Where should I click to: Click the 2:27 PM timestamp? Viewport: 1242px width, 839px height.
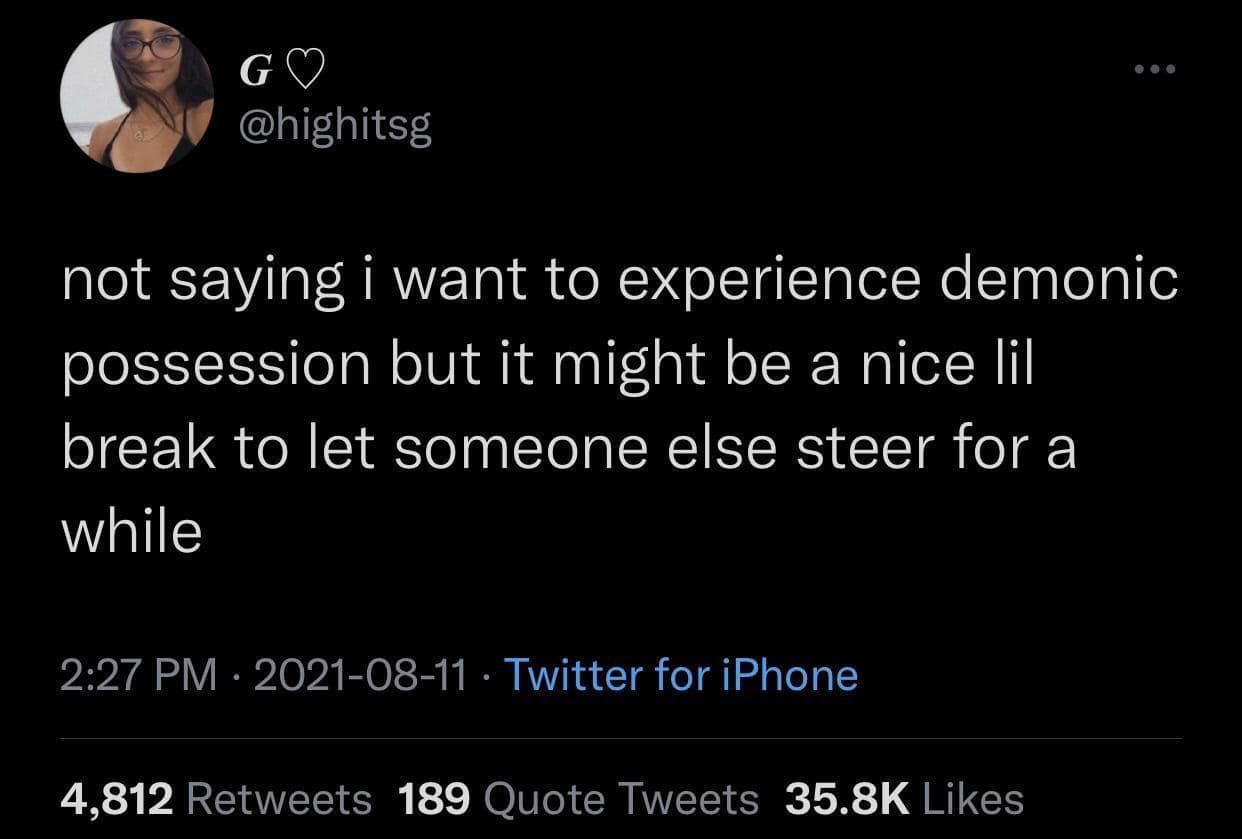[x=139, y=675]
